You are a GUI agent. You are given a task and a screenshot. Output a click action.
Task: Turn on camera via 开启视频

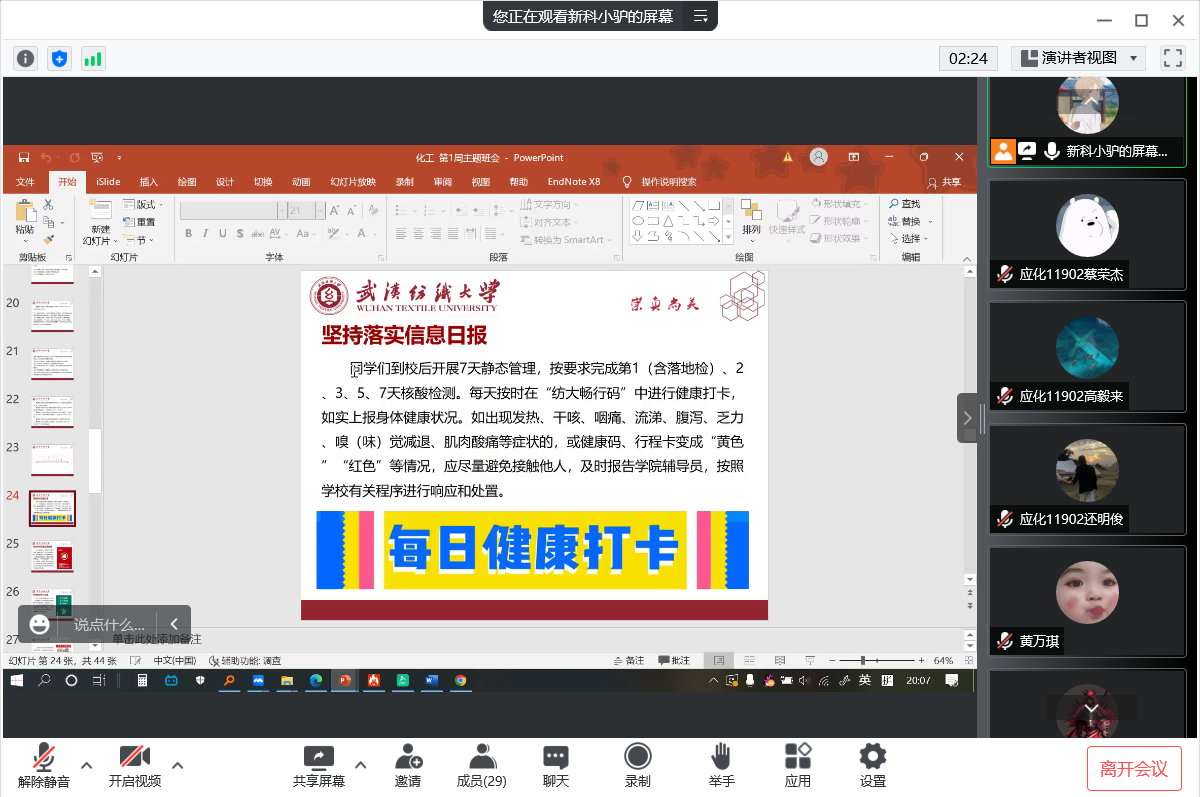click(134, 765)
